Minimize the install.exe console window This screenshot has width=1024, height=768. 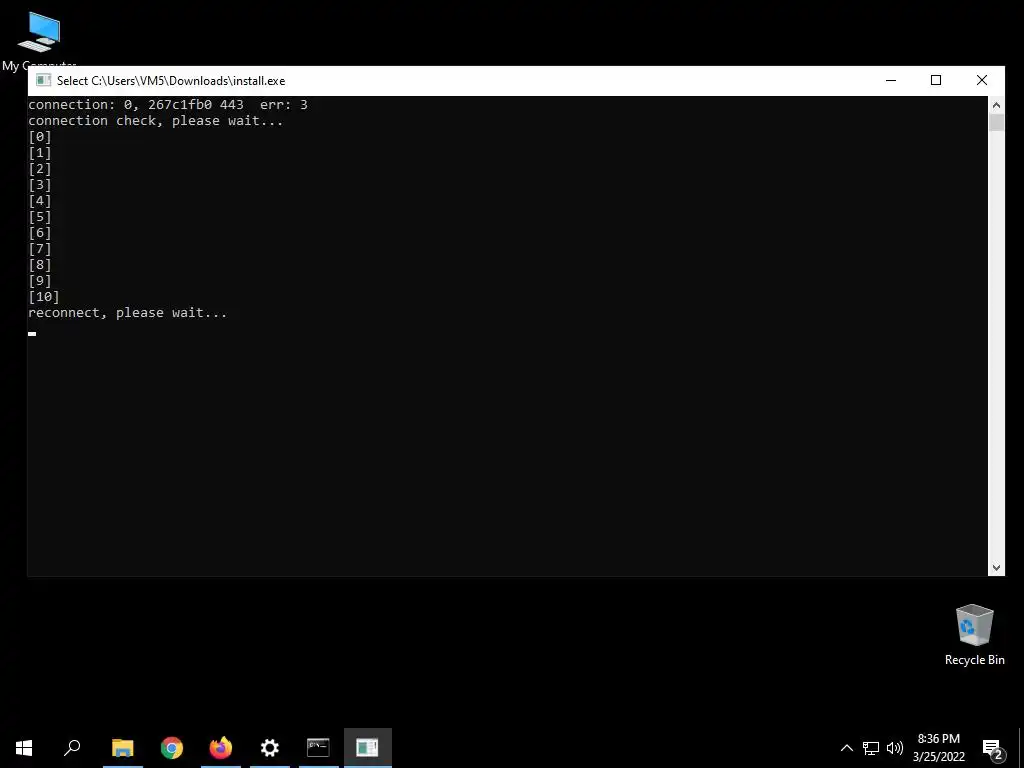pos(891,80)
